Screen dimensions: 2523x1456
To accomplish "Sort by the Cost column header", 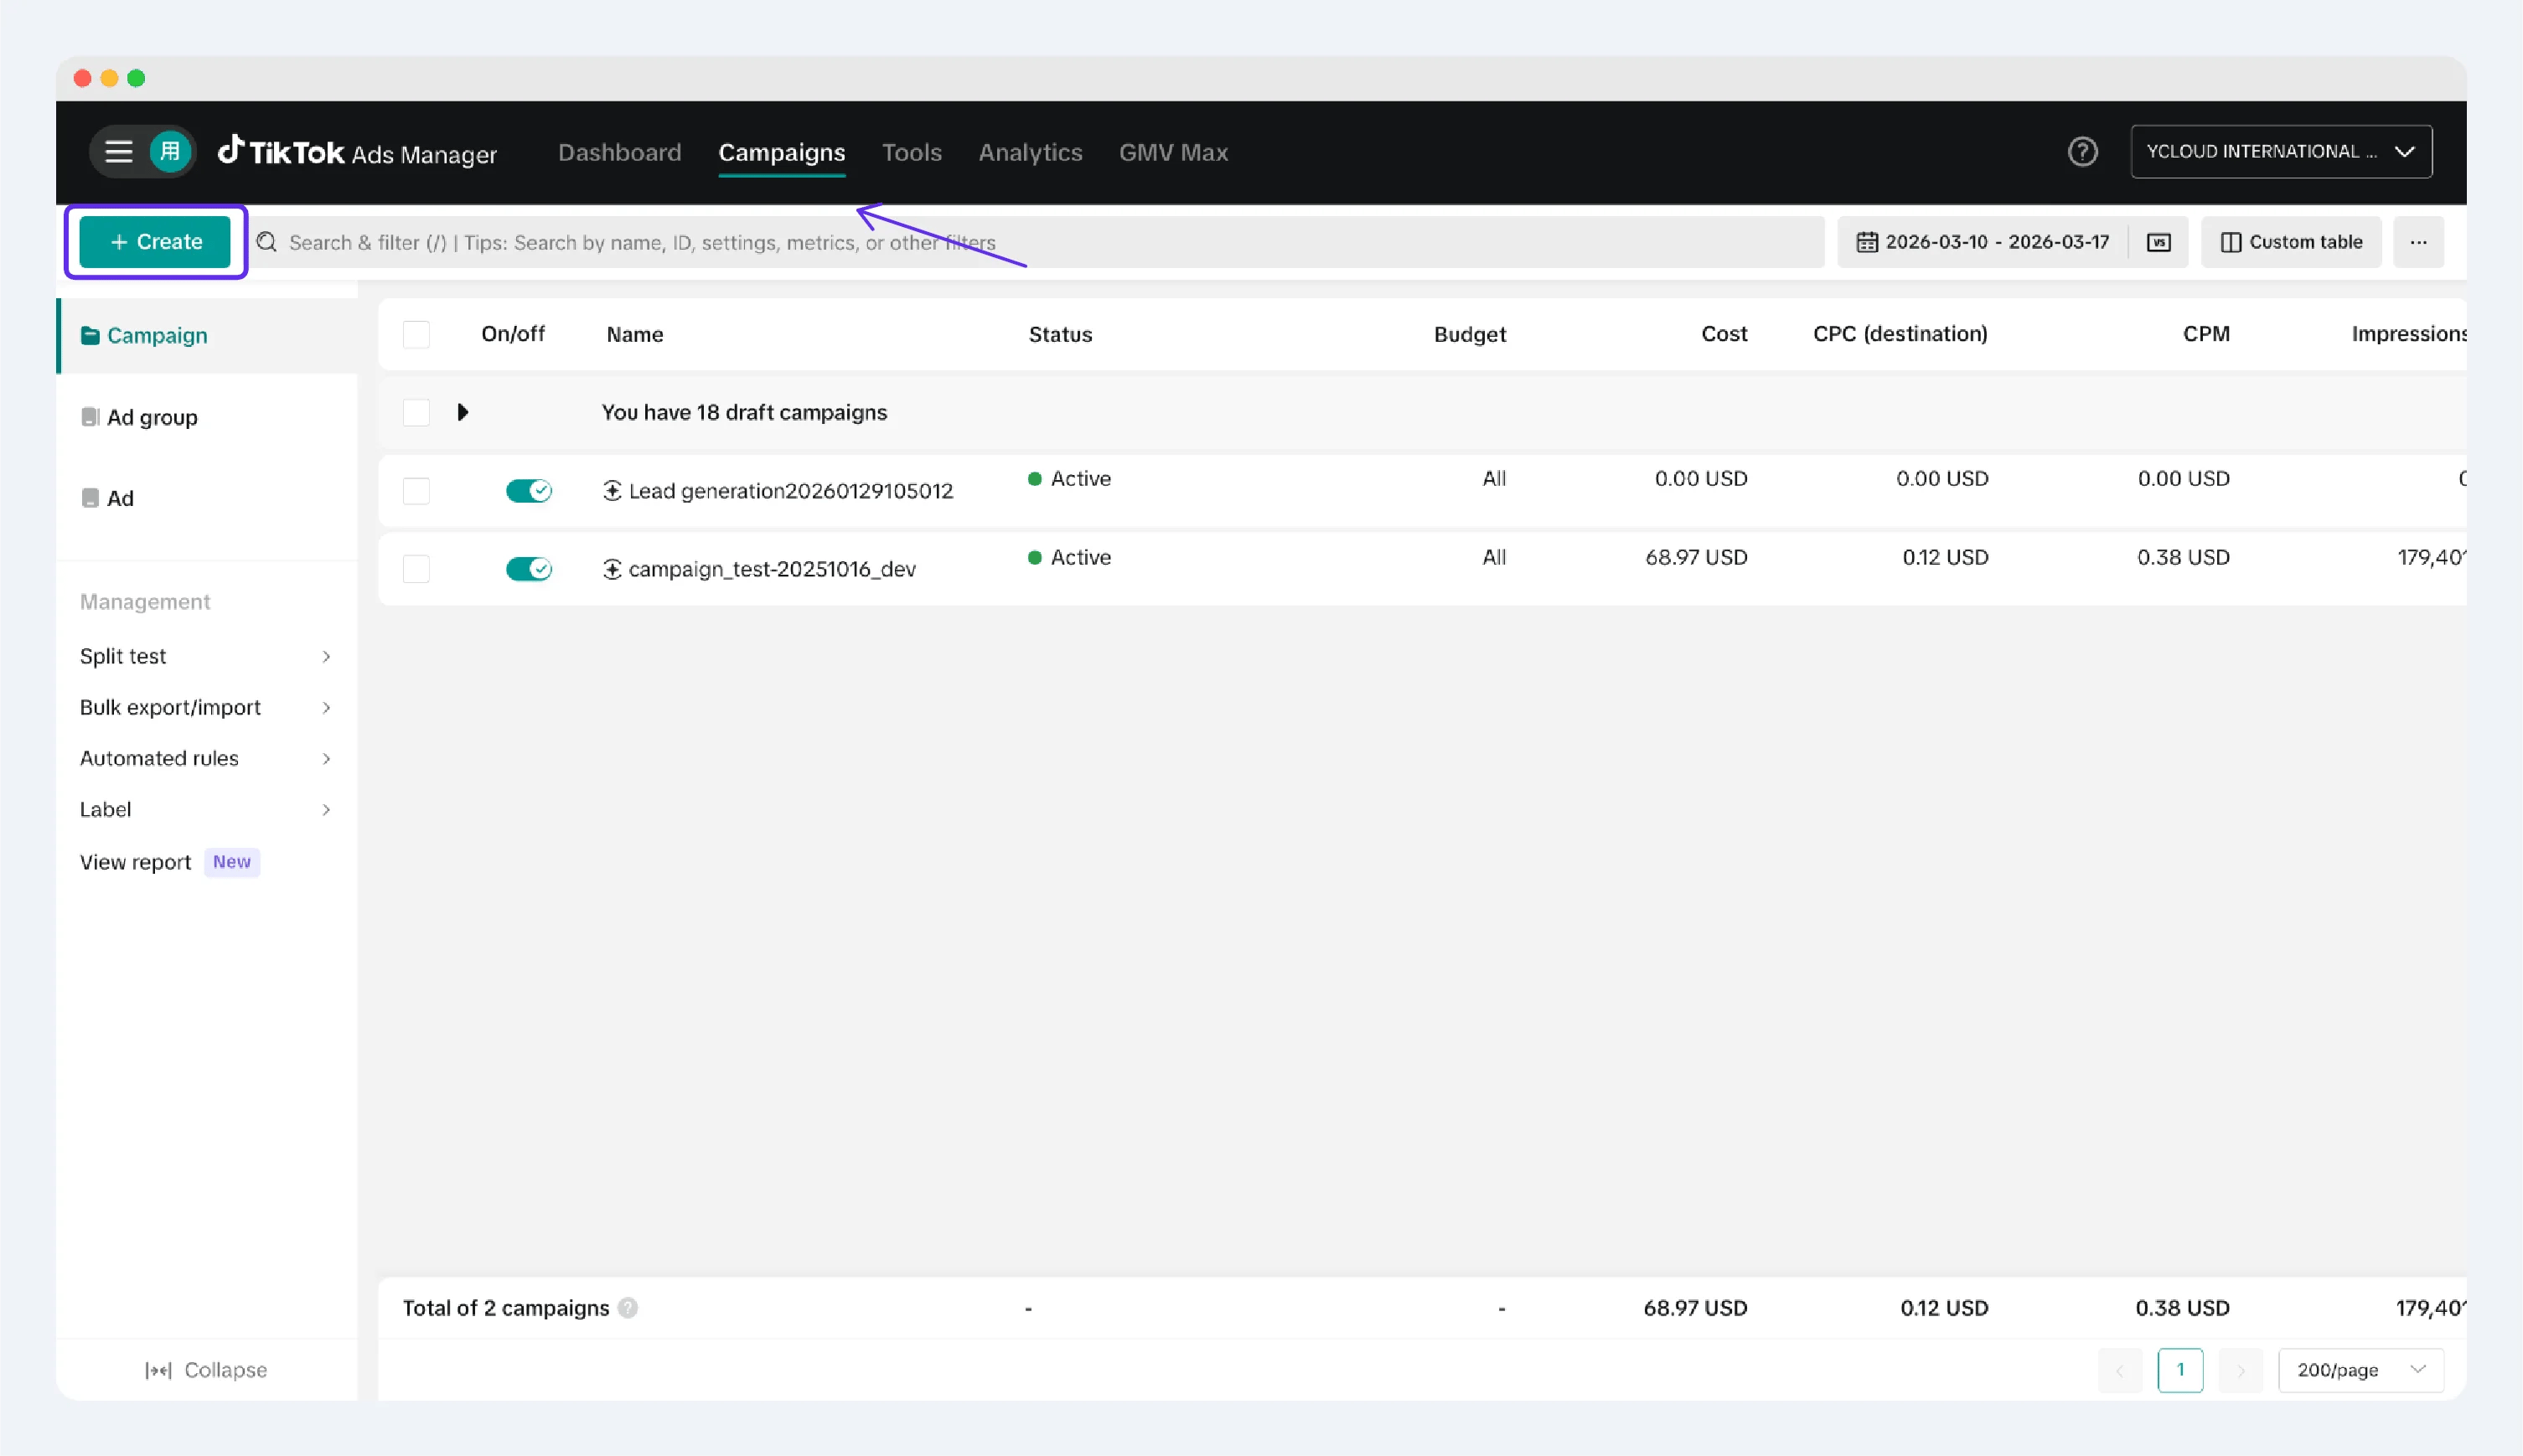I will click(1724, 334).
